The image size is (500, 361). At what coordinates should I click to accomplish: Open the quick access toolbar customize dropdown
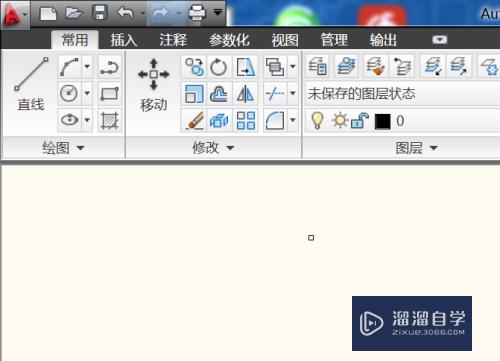(218, 13)
